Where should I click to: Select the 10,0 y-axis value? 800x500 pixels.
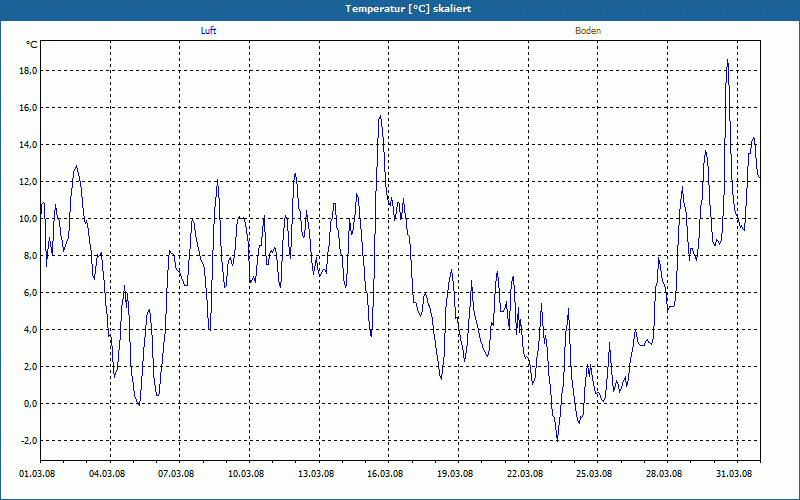coord(29,219)
